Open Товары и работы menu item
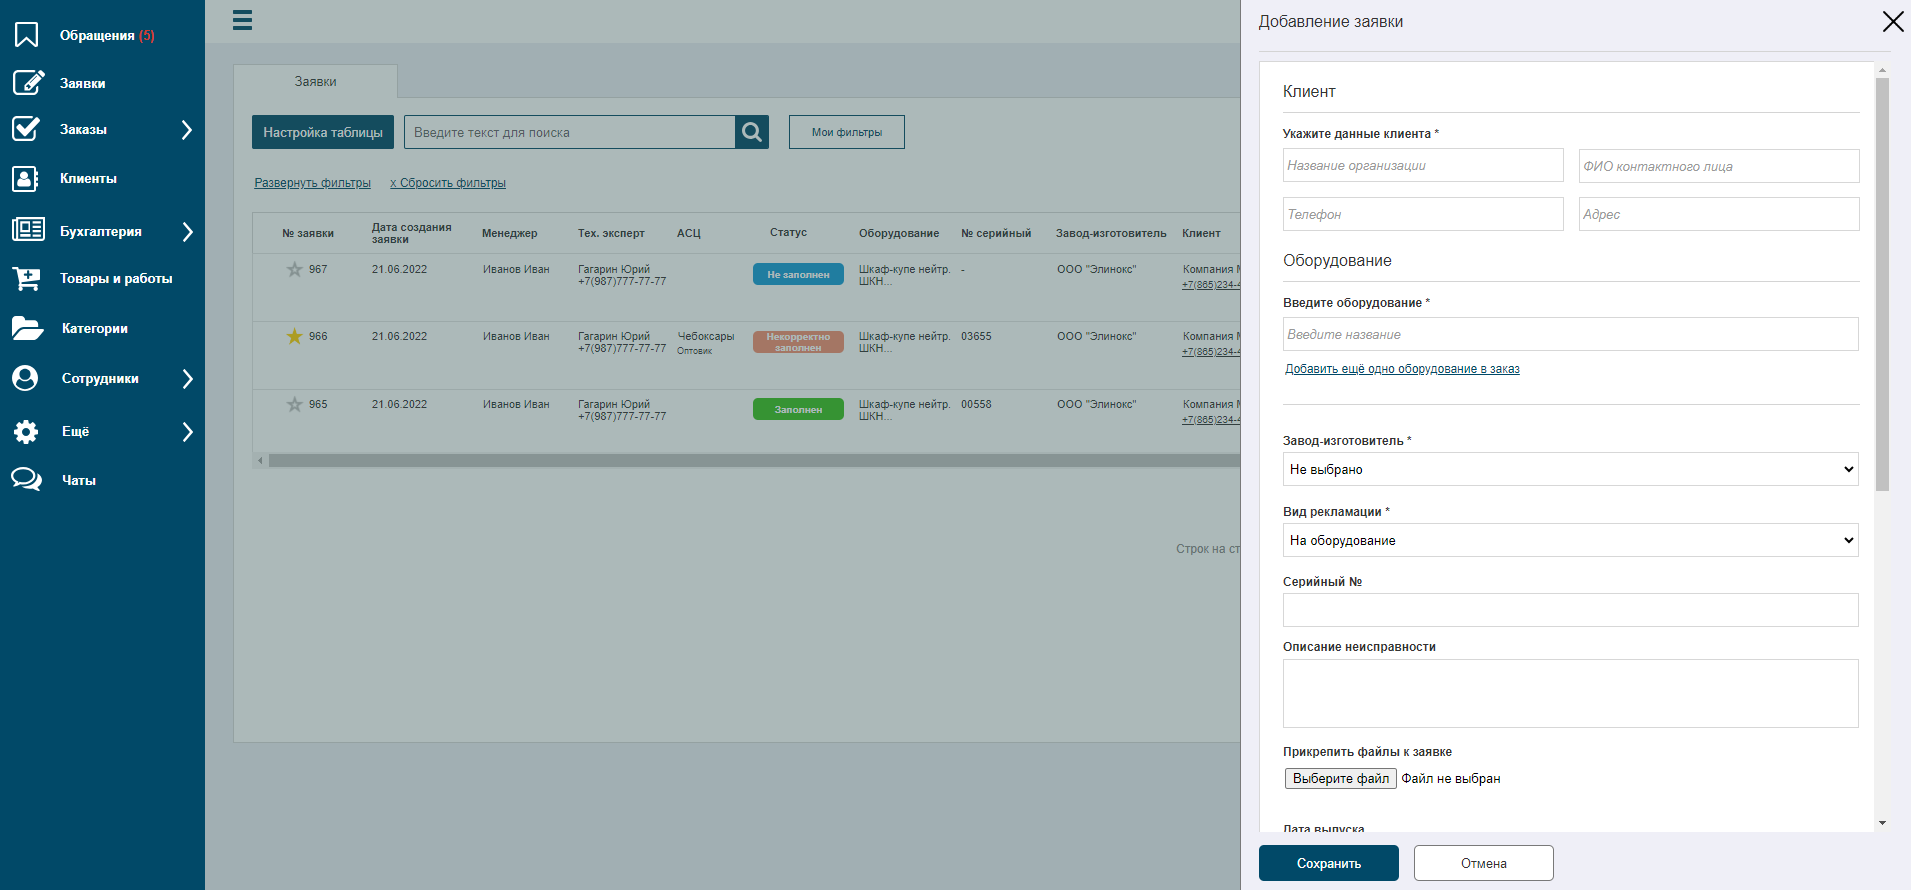 tap(116, 278)
